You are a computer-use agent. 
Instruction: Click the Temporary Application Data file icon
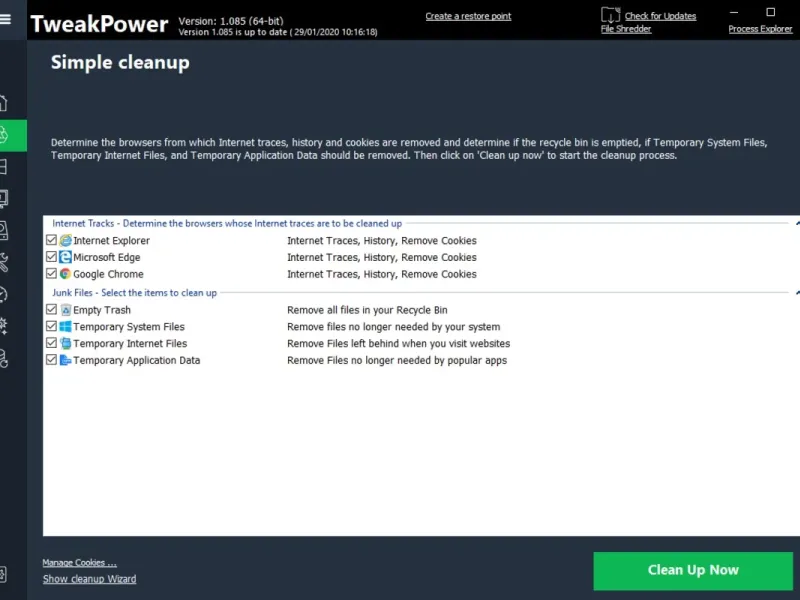tap(65, 360)
